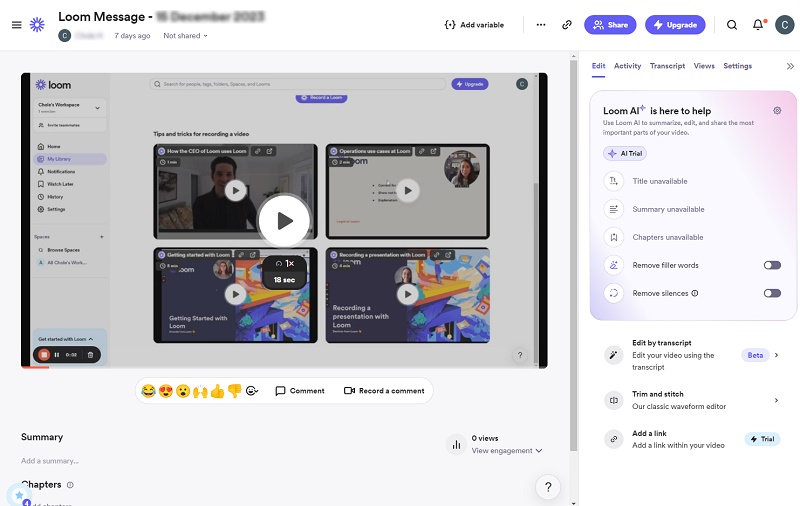
Task: Open notifications bell
Action: click(x=759, y=24)
